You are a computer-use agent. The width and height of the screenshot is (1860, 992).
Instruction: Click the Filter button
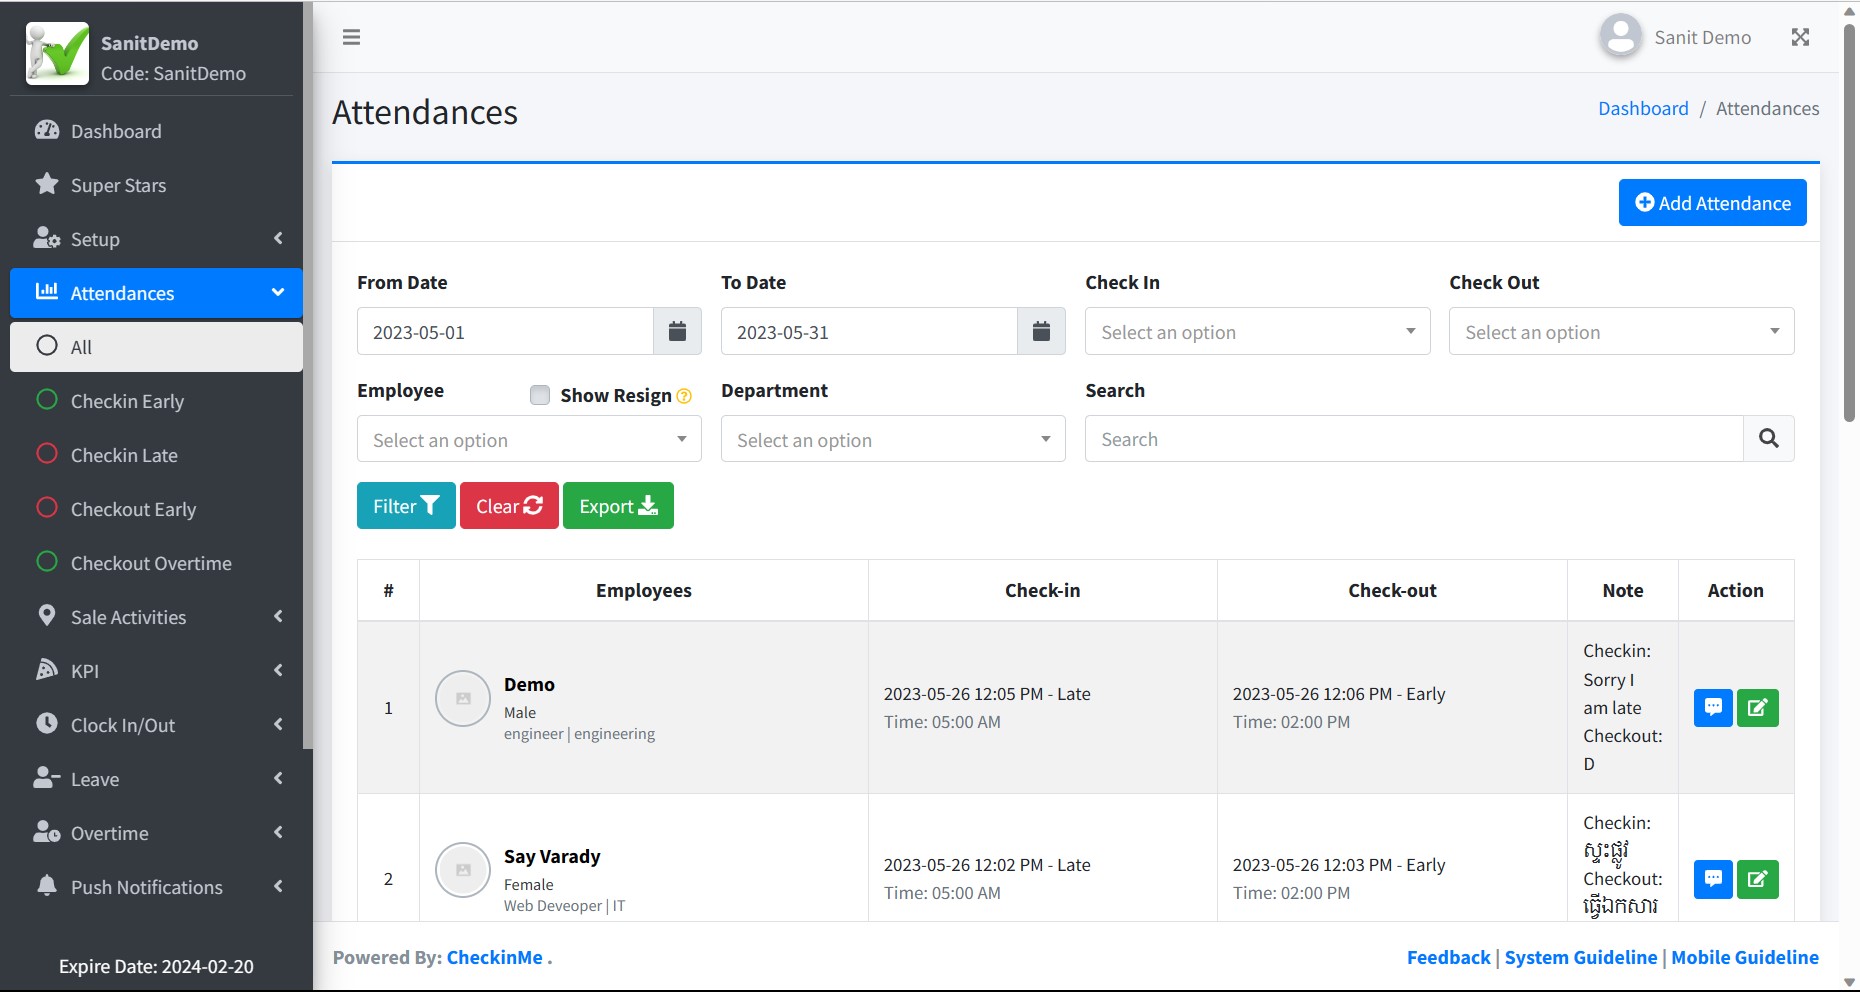tap(406, 505)
